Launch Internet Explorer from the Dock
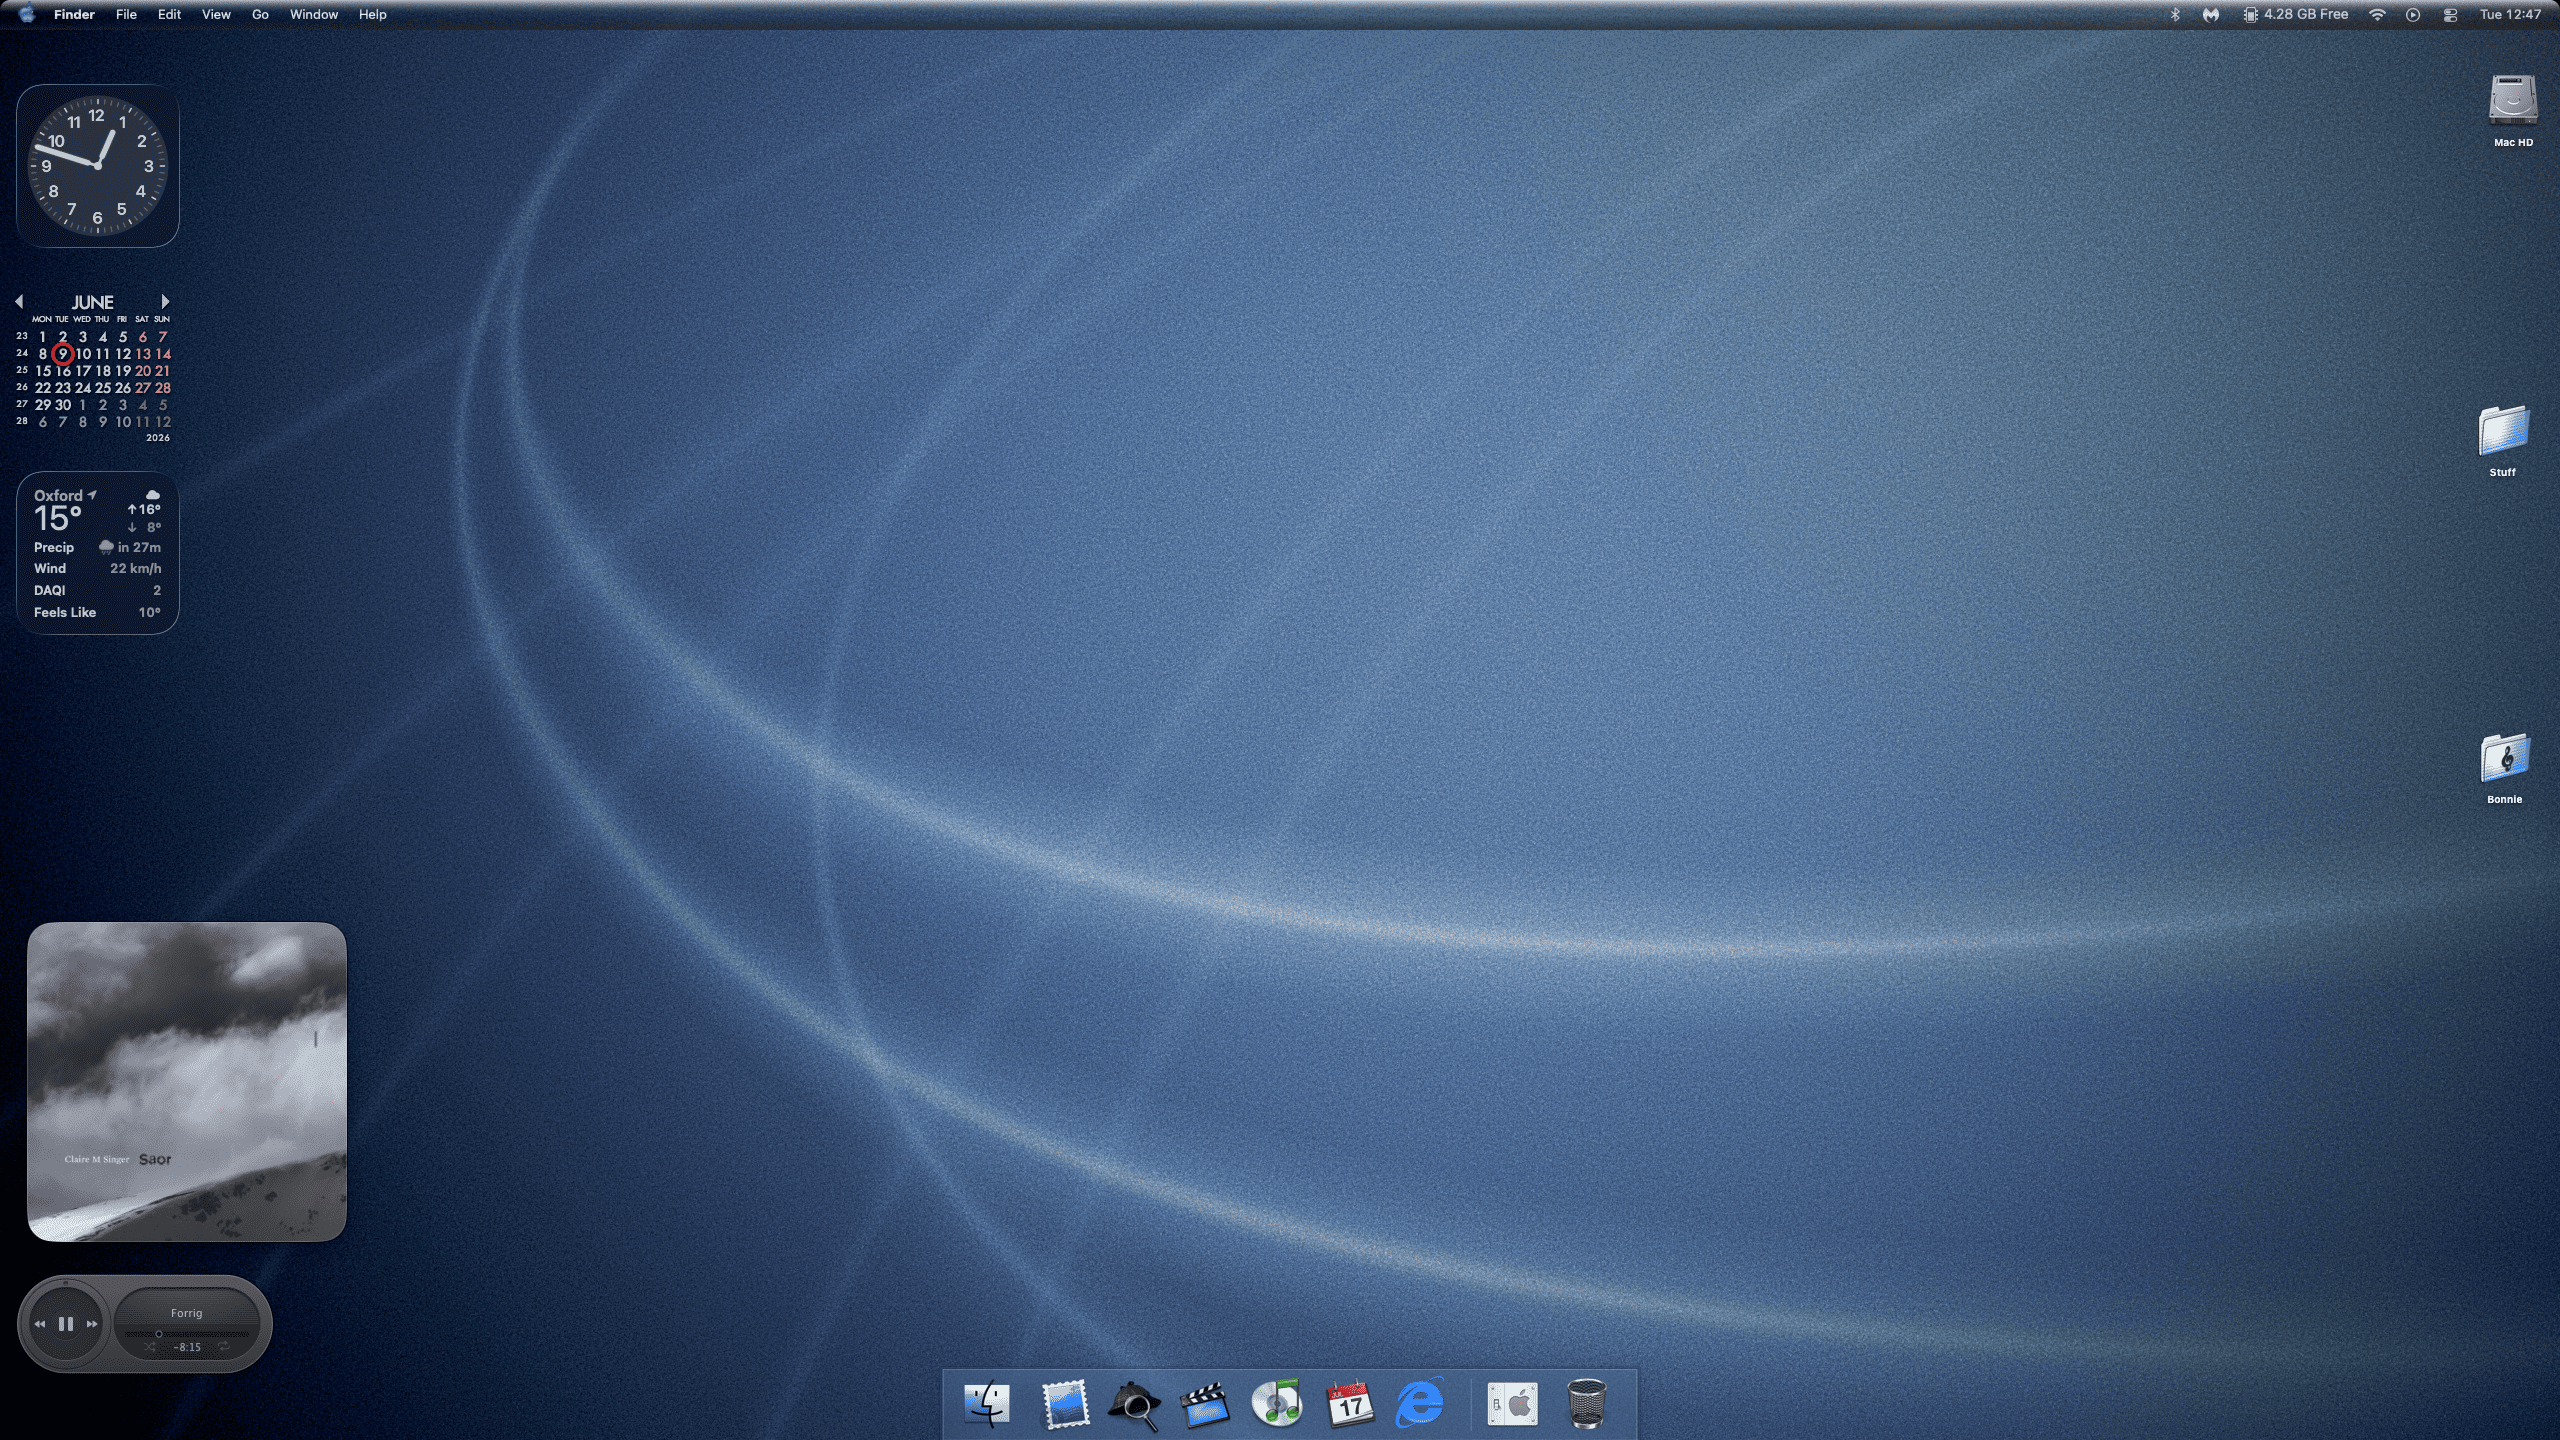The height and width of the screenshot is (1440, 2560). 1420,1404
